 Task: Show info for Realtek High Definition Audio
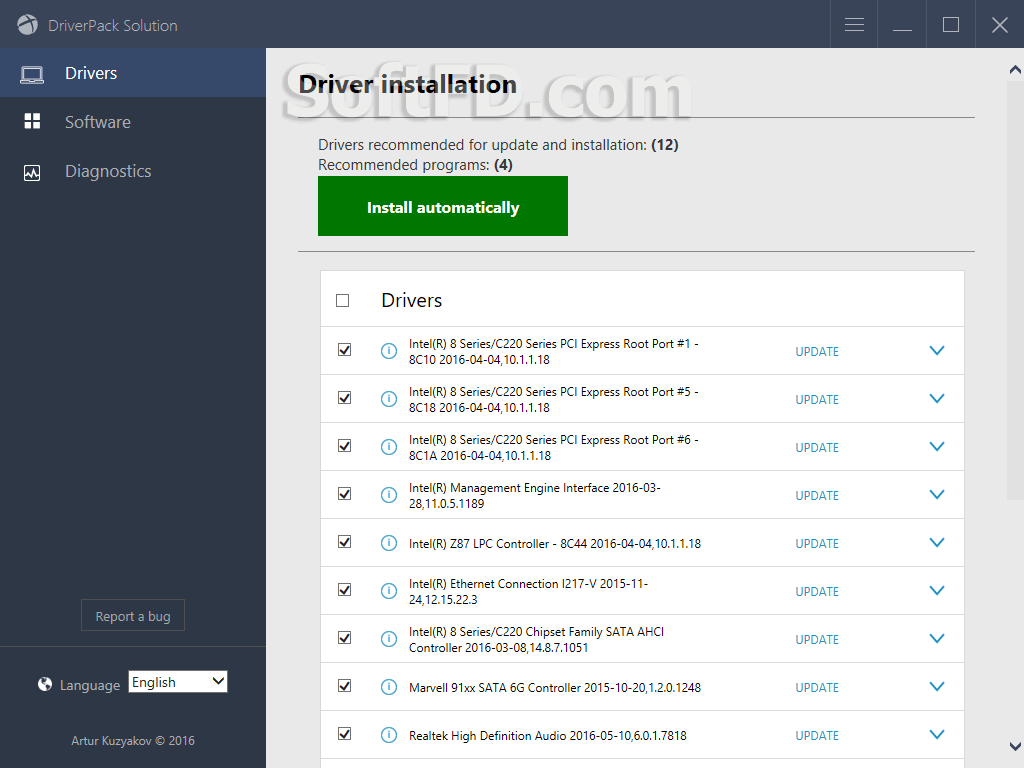[x=389, y=735]
